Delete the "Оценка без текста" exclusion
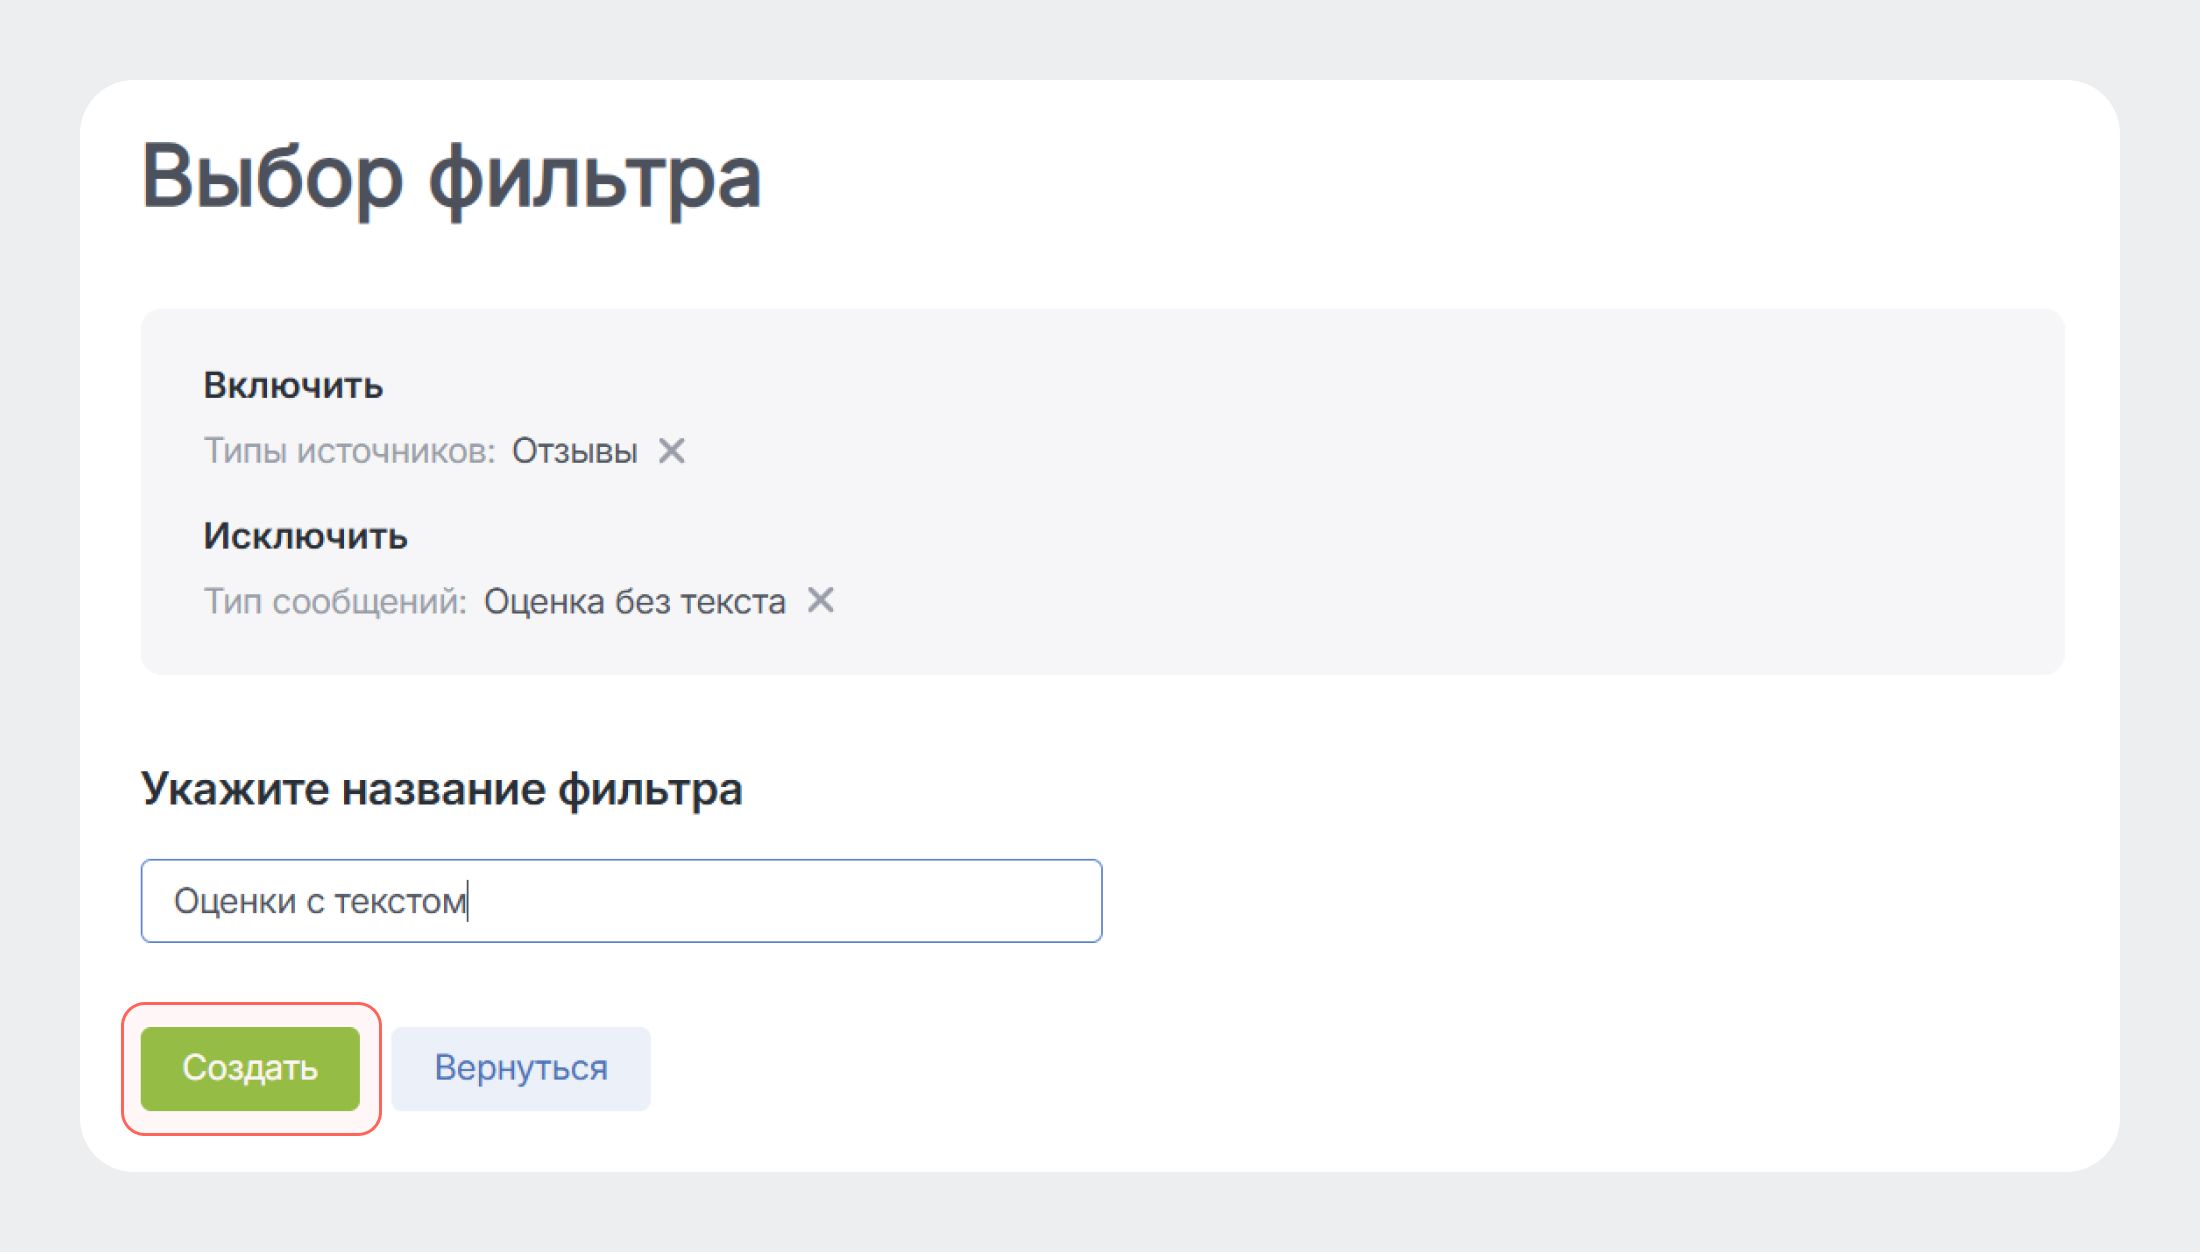This screenshot has width=2200, height=1252. coord(821,601)
